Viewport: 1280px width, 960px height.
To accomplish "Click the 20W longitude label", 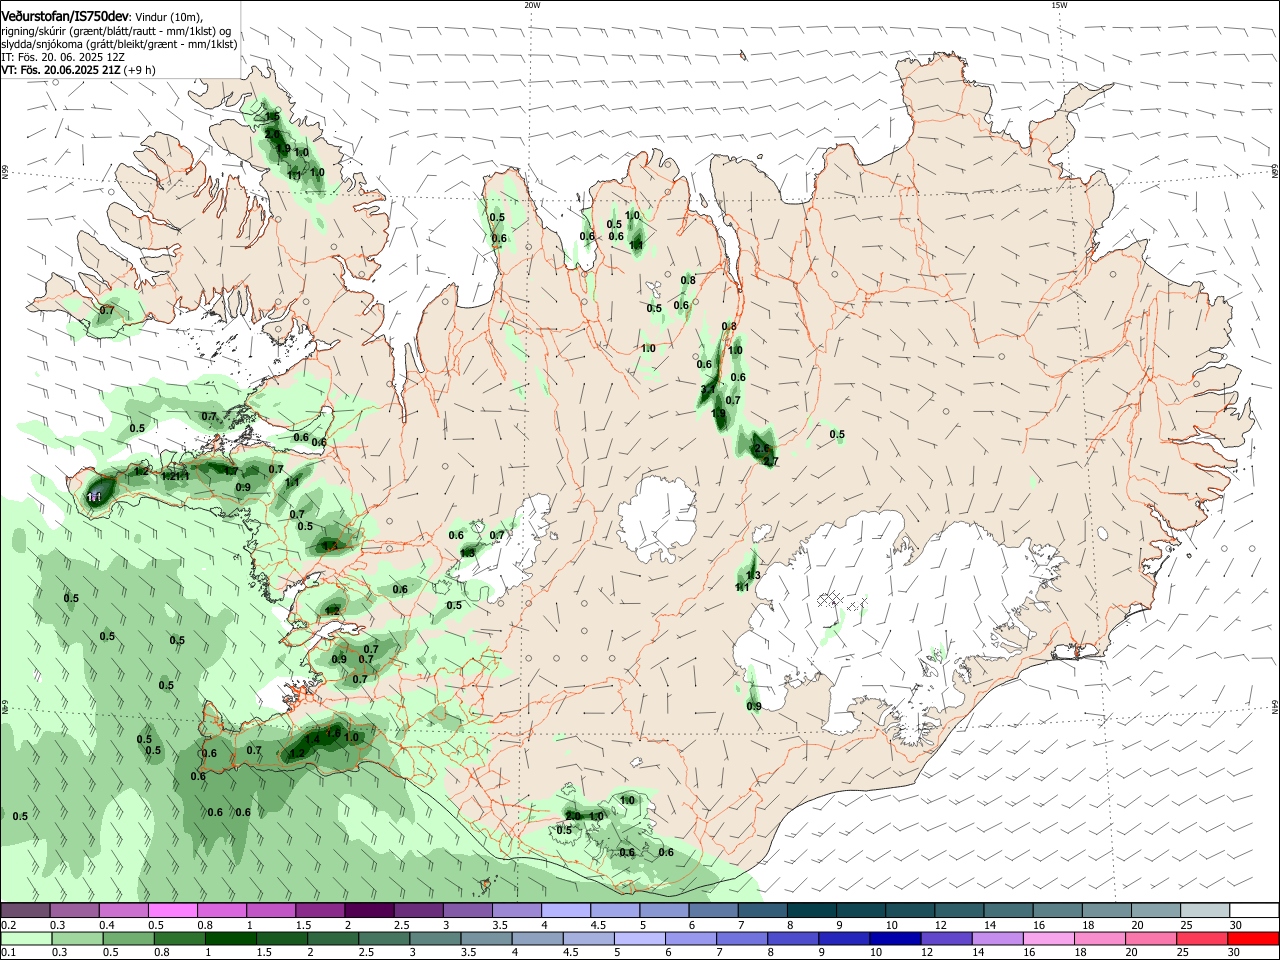I will (532, 5).
